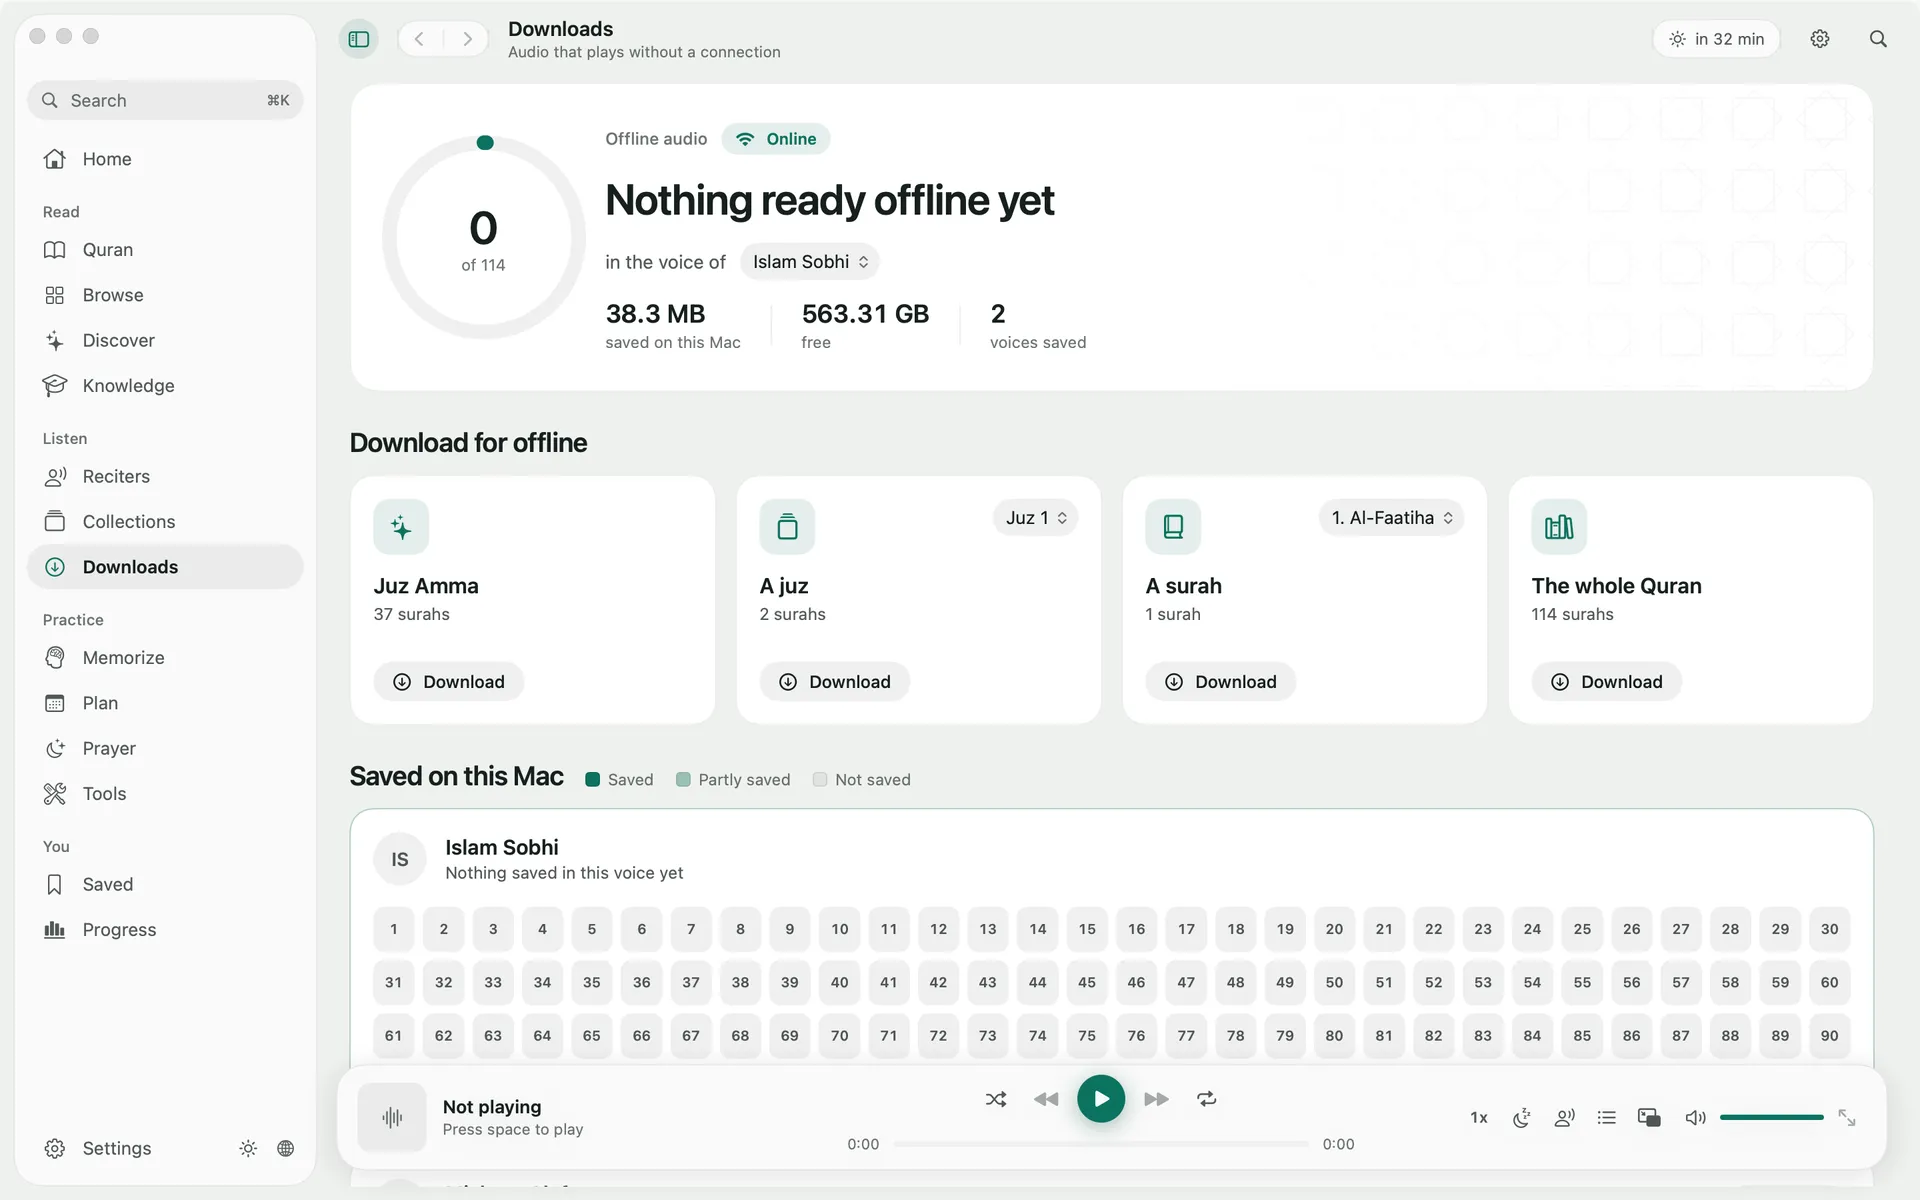Skip to previous track

coord(1046,1099)
